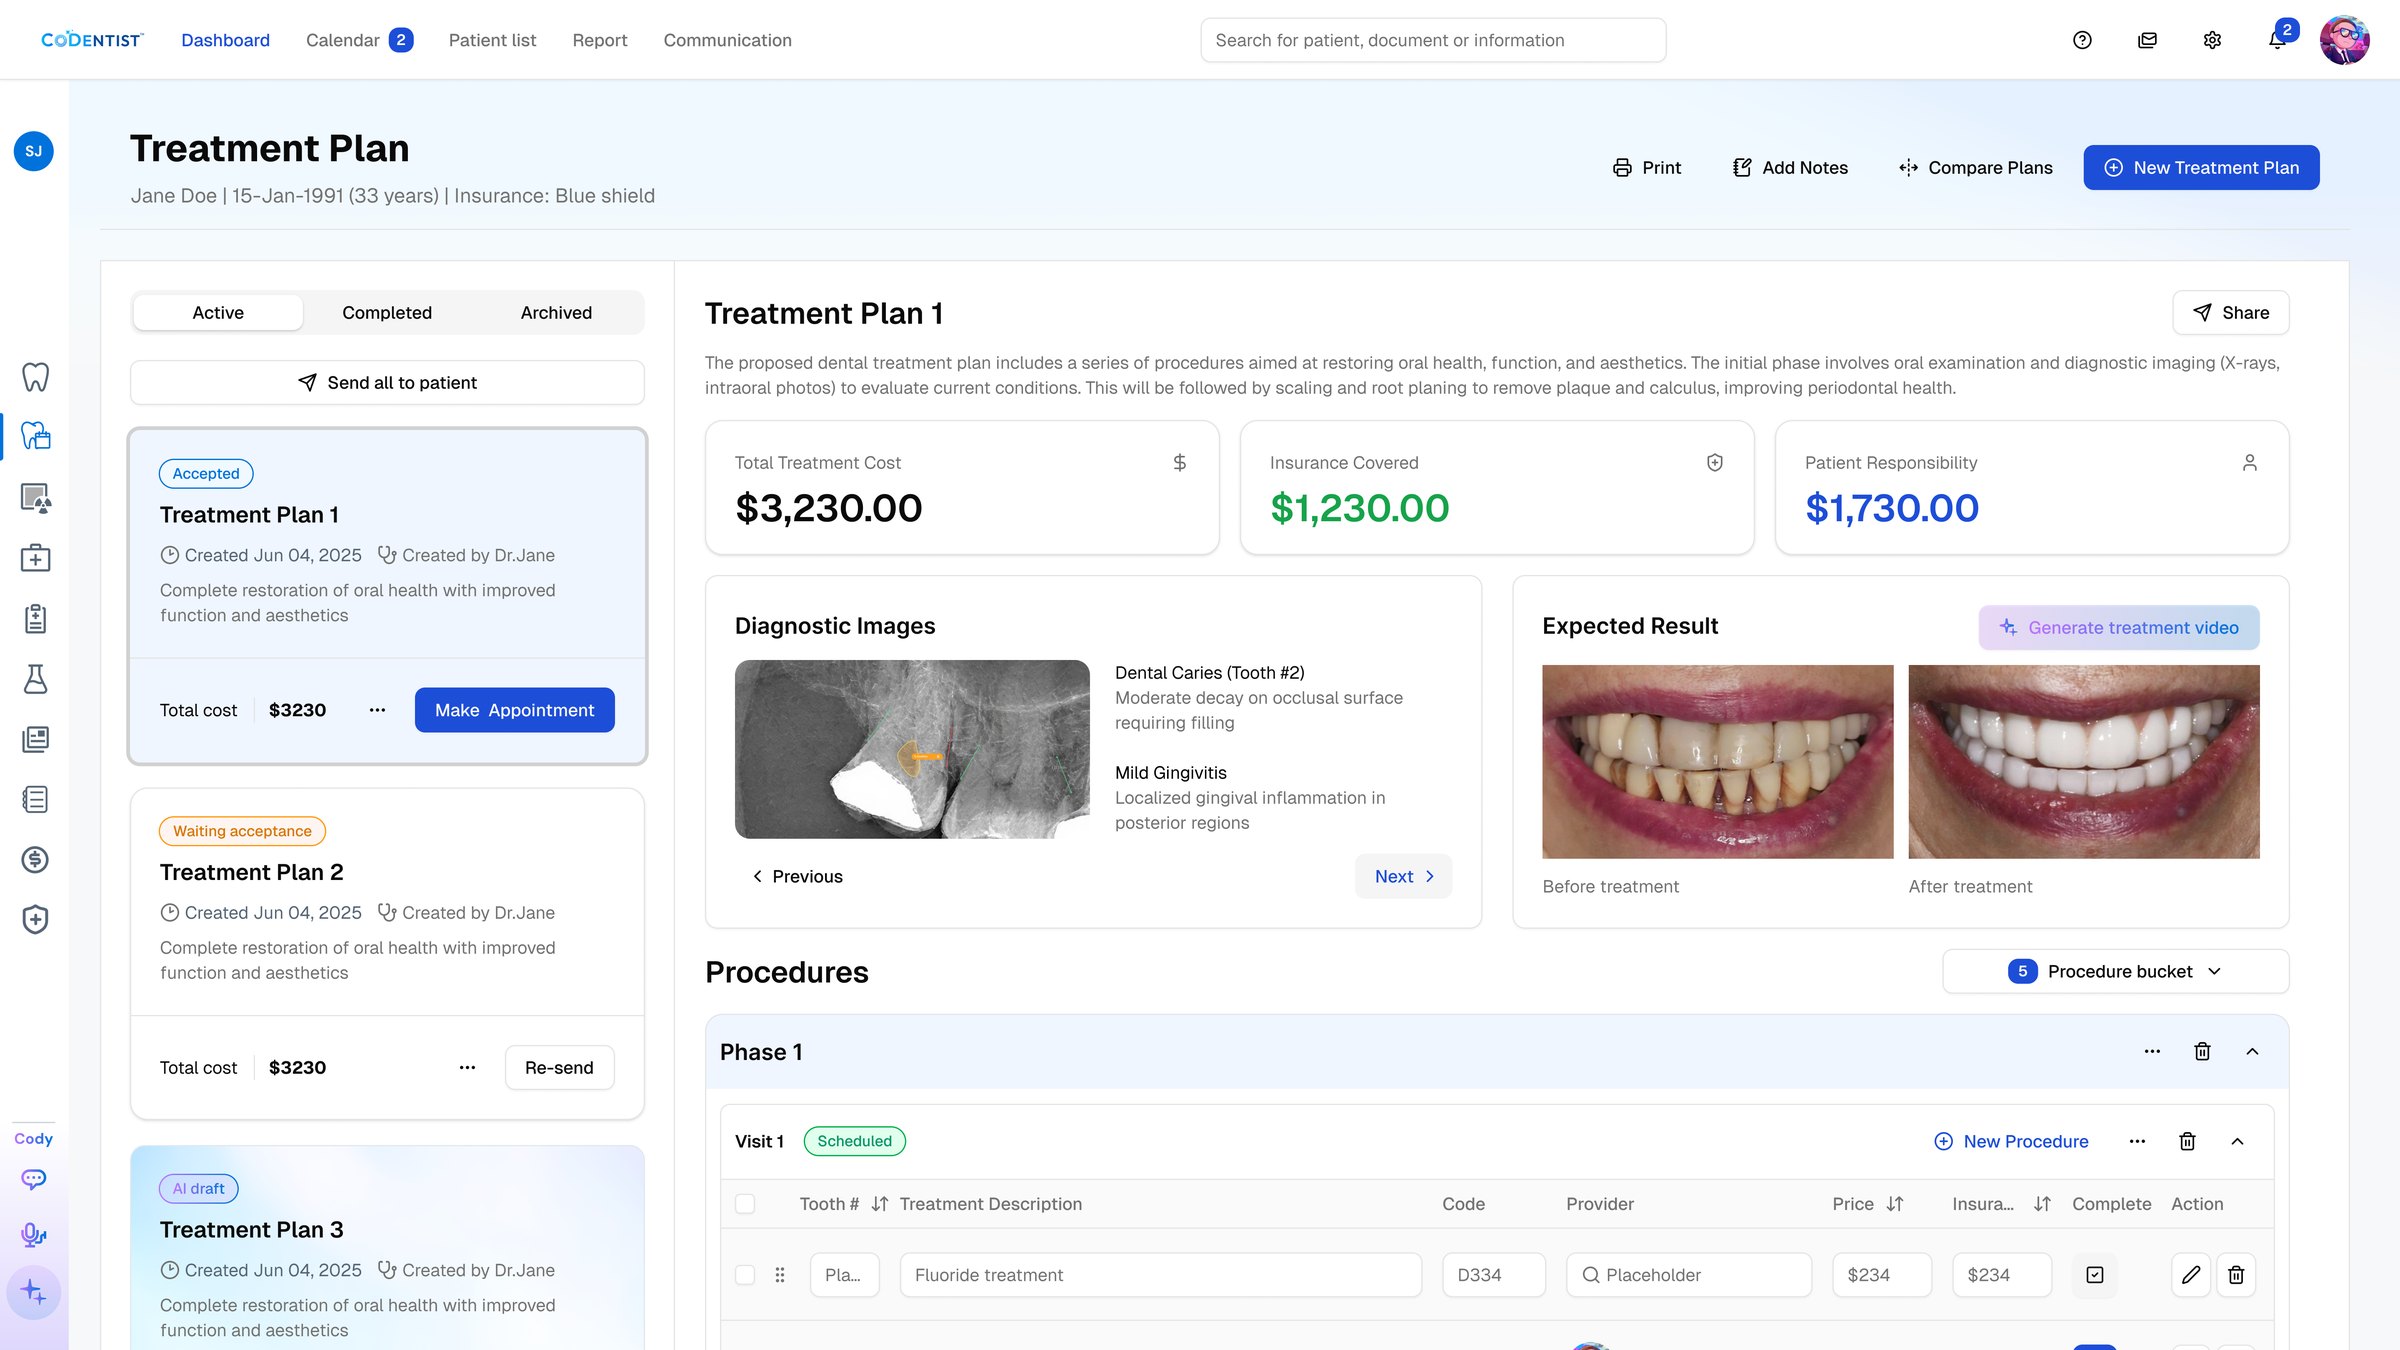Viewport: 2400px width, 1350px height.
Task: Click the AI sparkle icon in sidebar
Action: point(33,1292)
